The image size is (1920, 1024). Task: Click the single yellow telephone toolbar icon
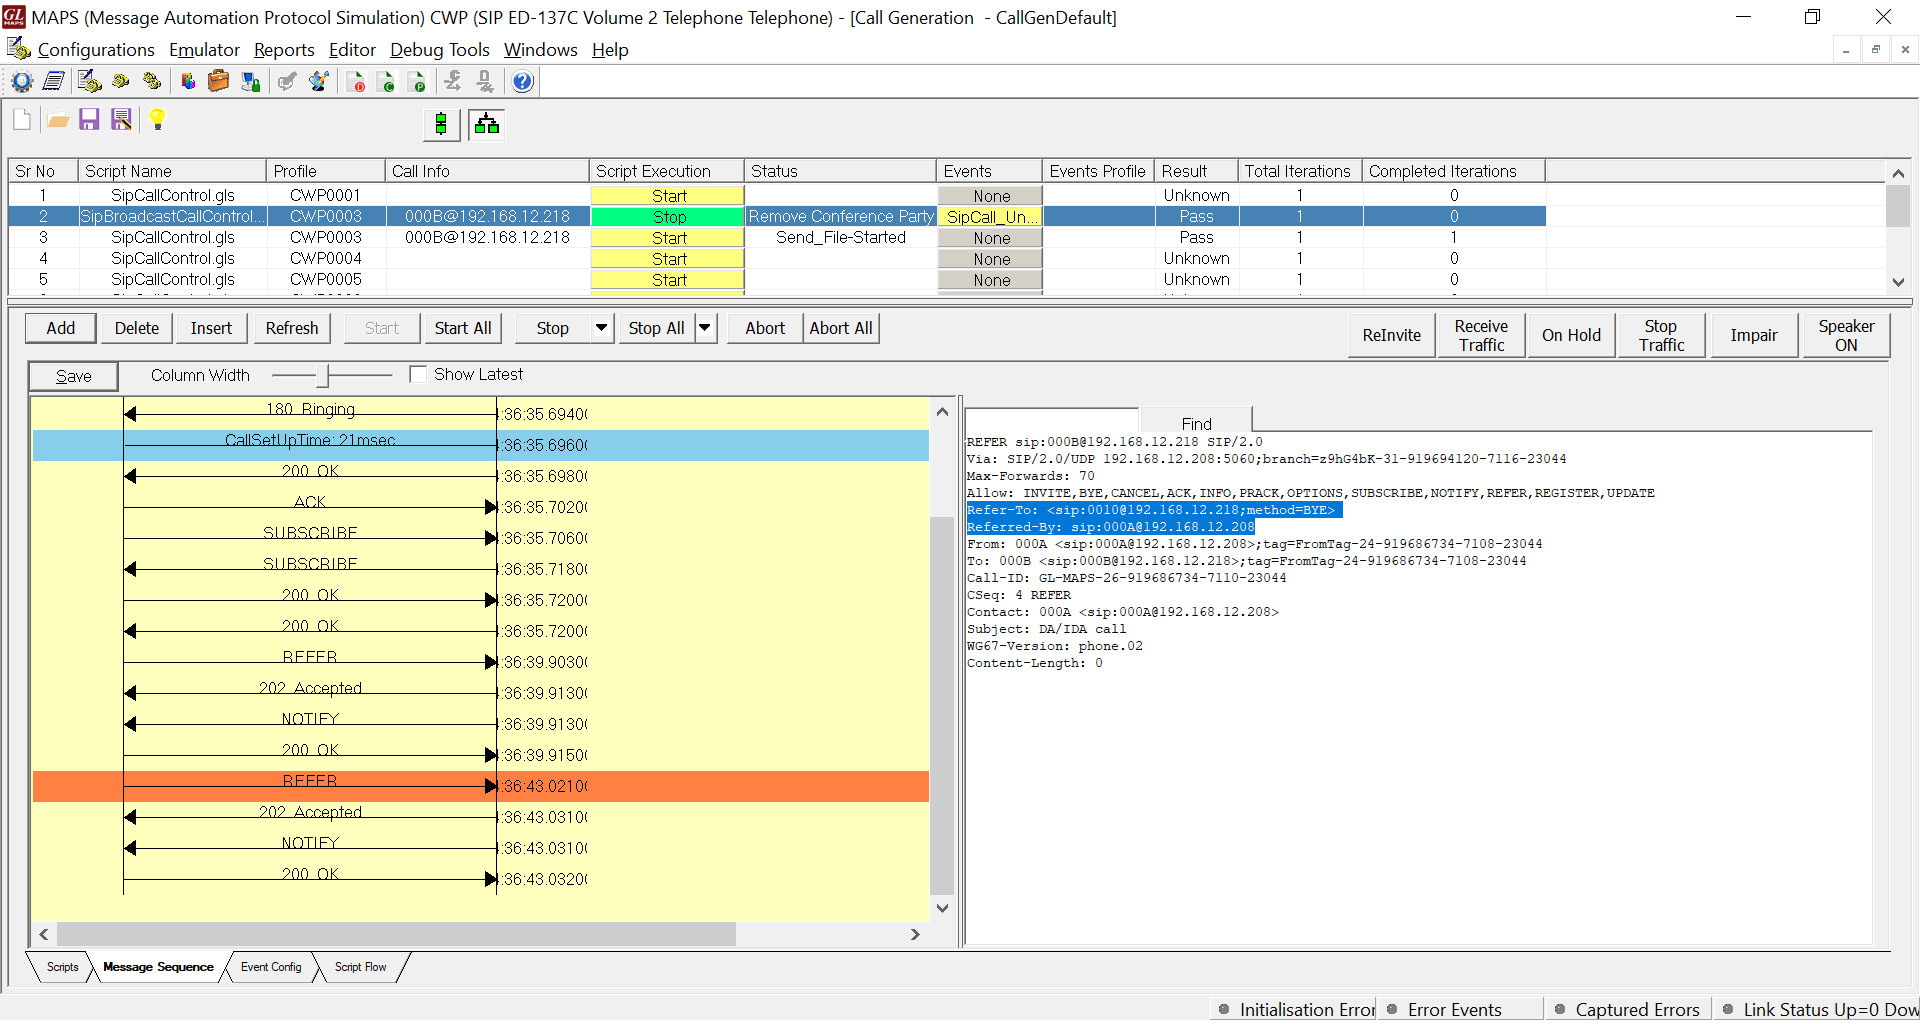121,82
